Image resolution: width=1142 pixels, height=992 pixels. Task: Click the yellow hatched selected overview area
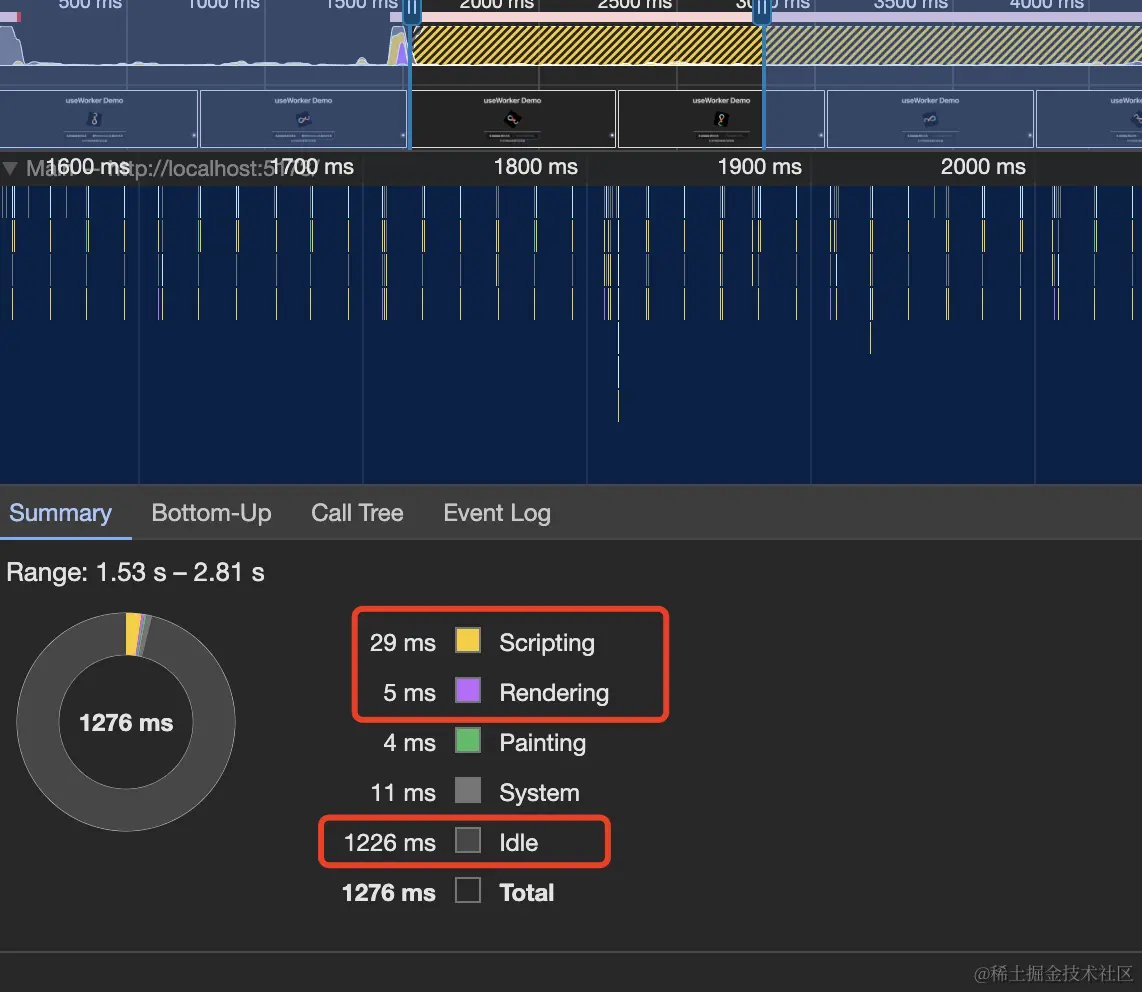(587, 45)
